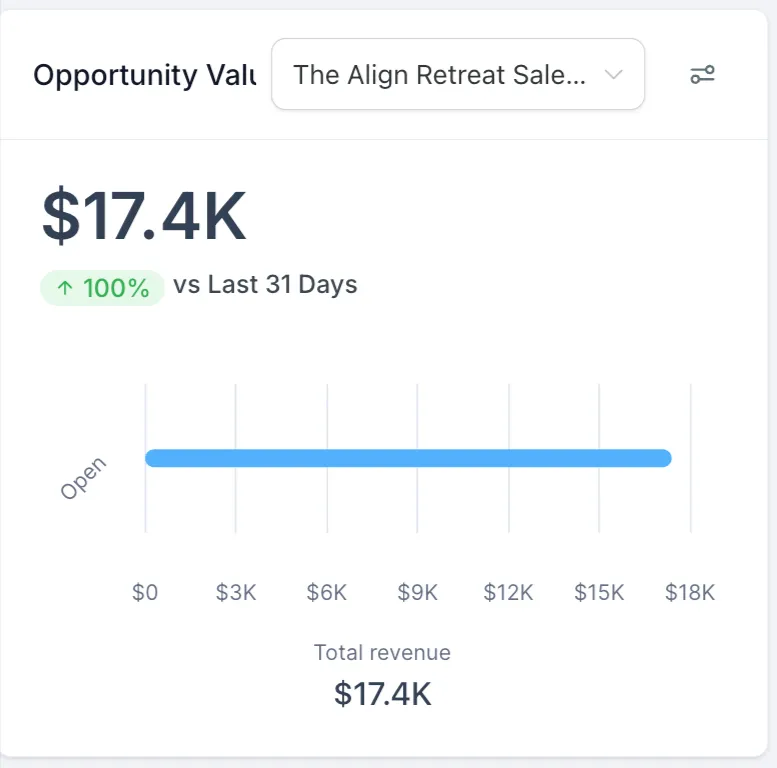
Task: Click the $17.4K total revenue figure
Action: 382,693
